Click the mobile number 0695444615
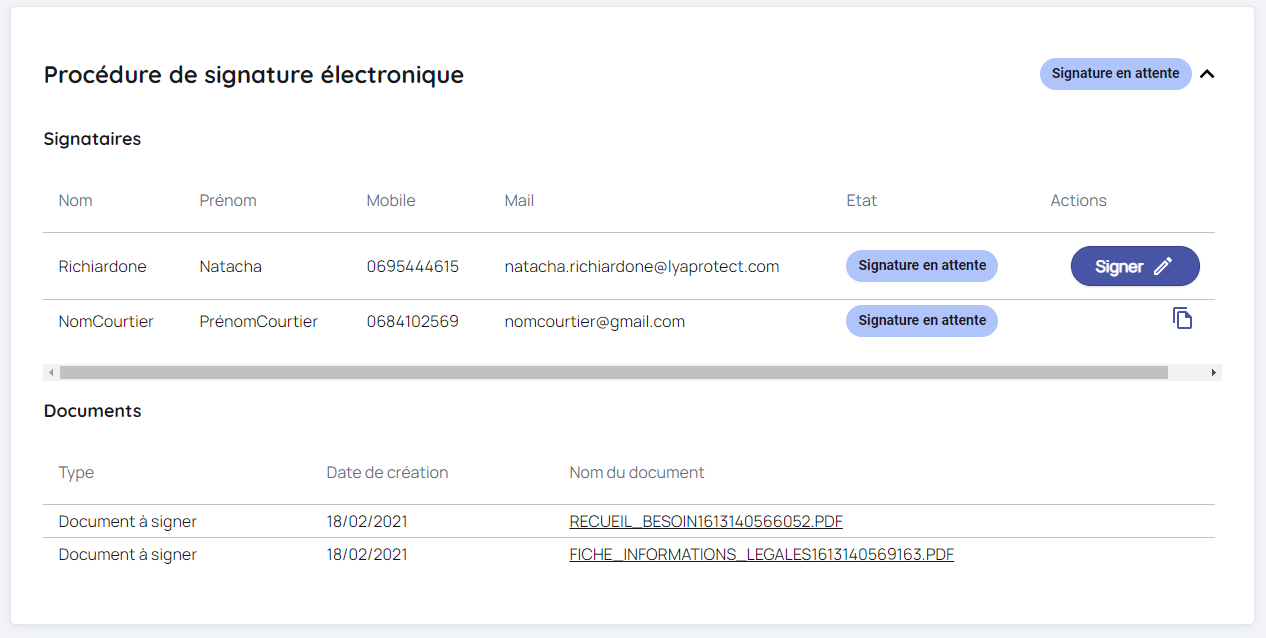This screenshot has width=1266, height=638. (x=412, y=266)
